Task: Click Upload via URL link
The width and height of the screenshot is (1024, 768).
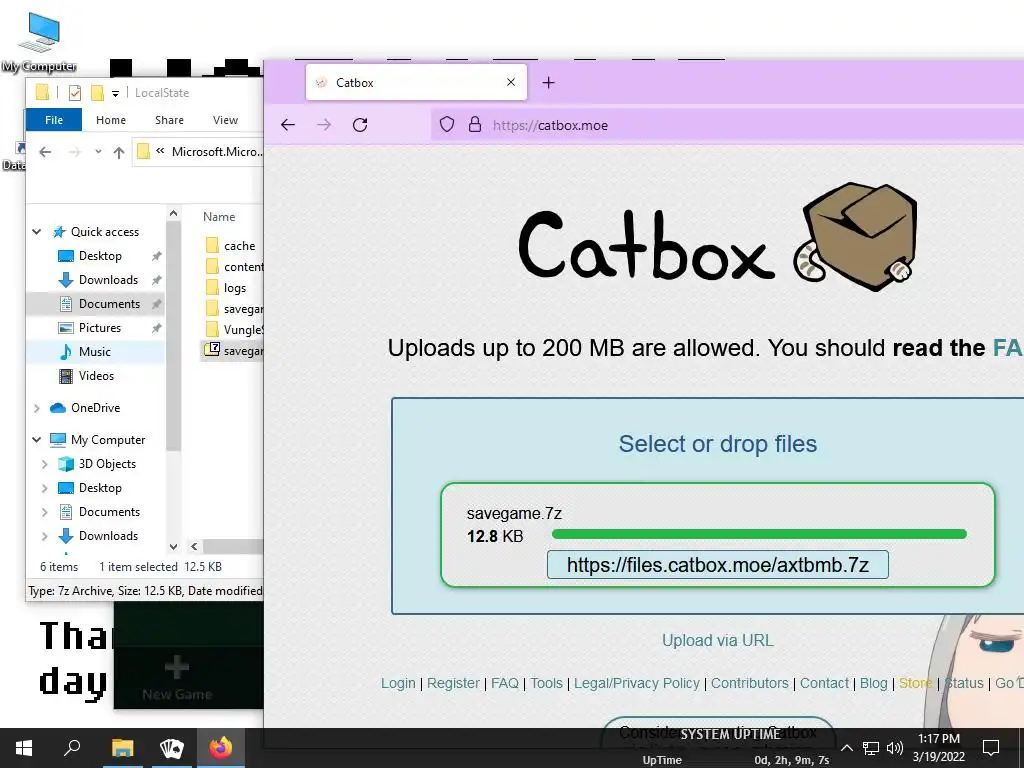Action: tap(718, 641)
